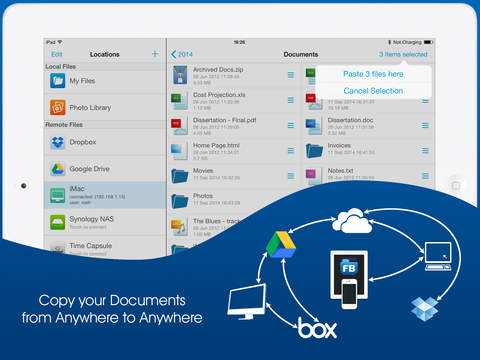Add a new location with plus icon
The image size is (480, 360).
[x=155, y=54]
